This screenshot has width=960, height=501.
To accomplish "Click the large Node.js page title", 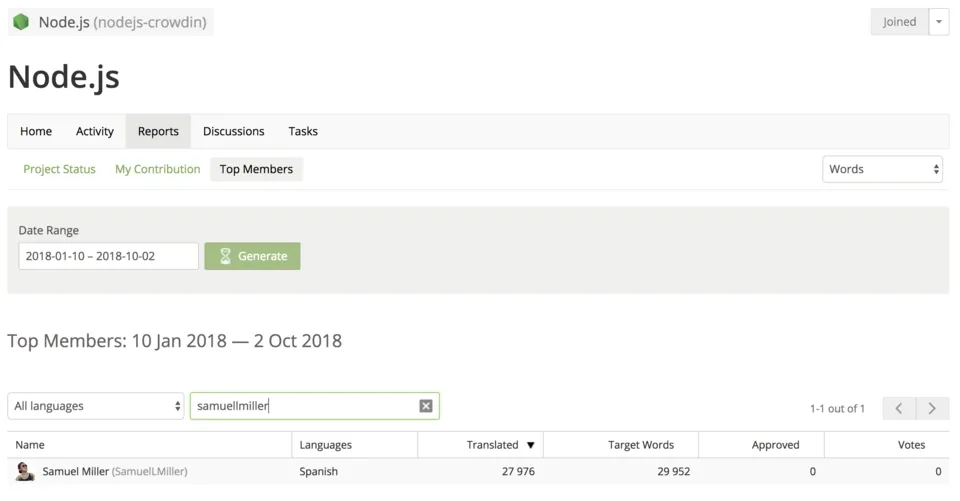I will point(64,77).
